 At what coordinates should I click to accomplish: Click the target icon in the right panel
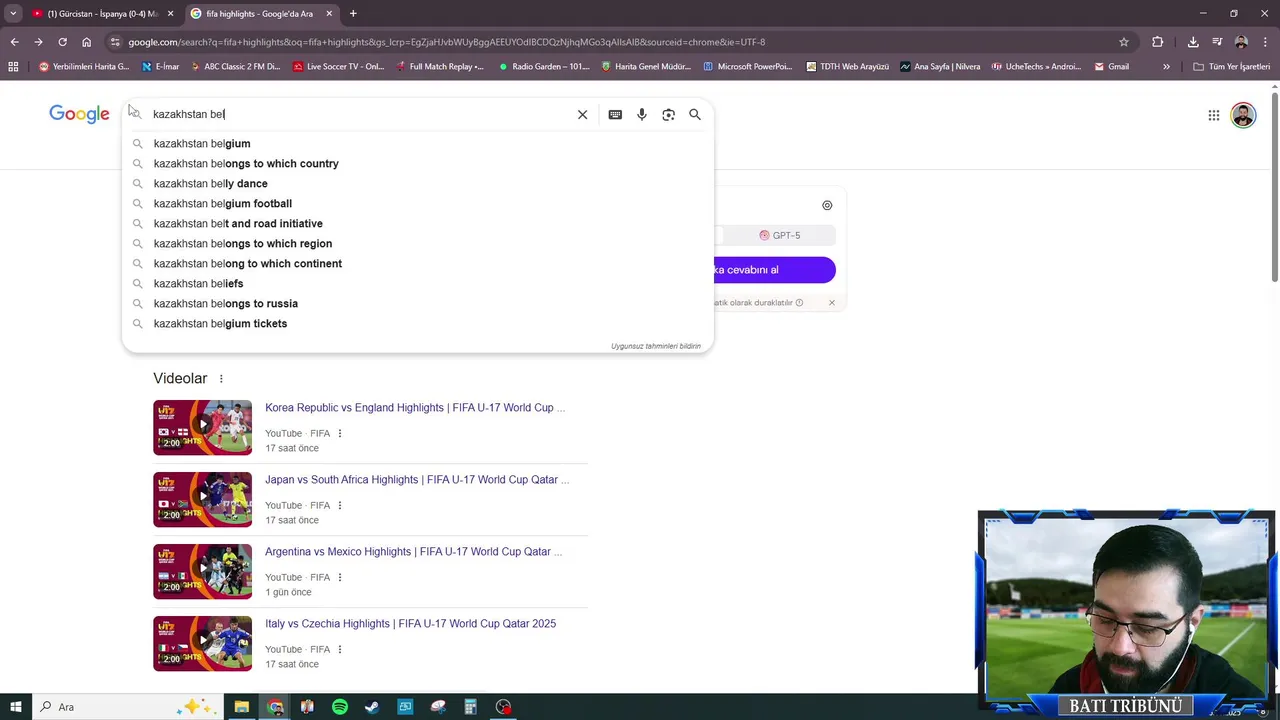click(827, 205)
